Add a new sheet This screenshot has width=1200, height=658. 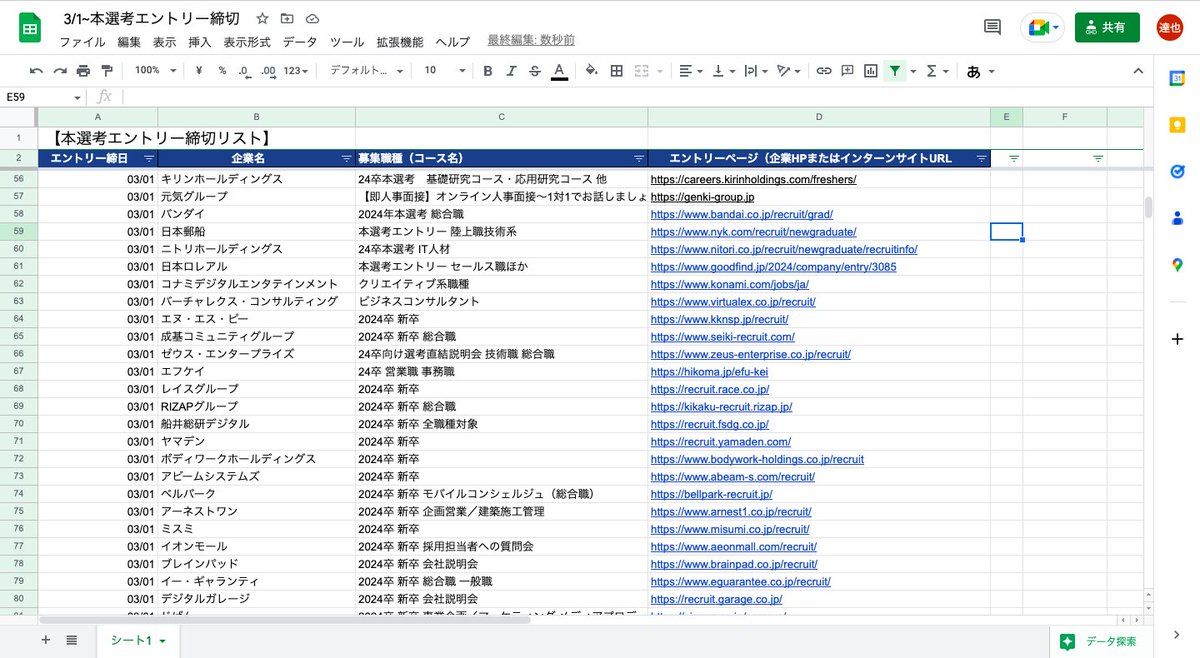point(45,640)
